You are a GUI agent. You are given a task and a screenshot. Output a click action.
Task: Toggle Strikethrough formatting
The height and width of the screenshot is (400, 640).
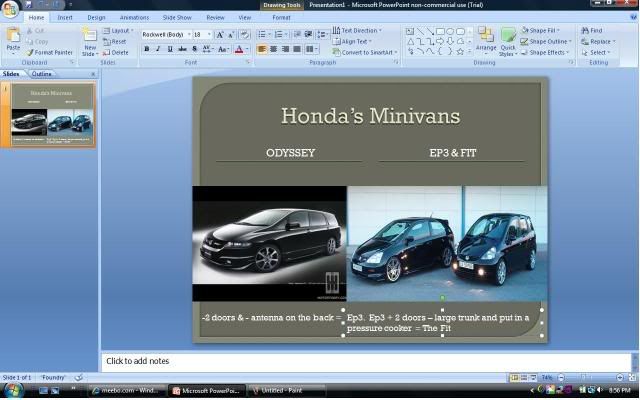tap(182, 49)
